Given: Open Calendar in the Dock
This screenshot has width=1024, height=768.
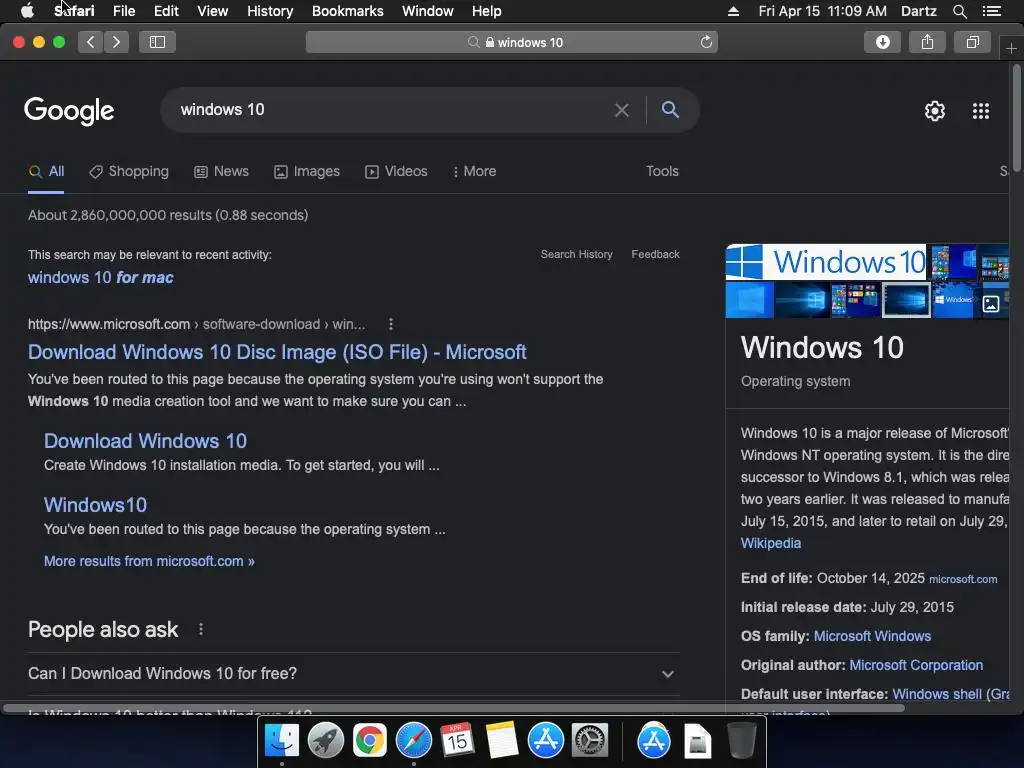Looking at the screenshot, I should [x=457, y=741].
